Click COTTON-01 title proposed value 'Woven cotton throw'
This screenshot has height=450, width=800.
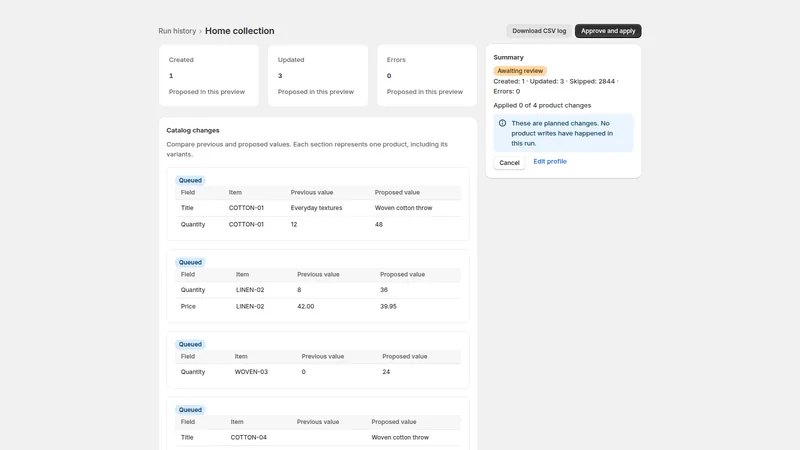click(403, 208)
